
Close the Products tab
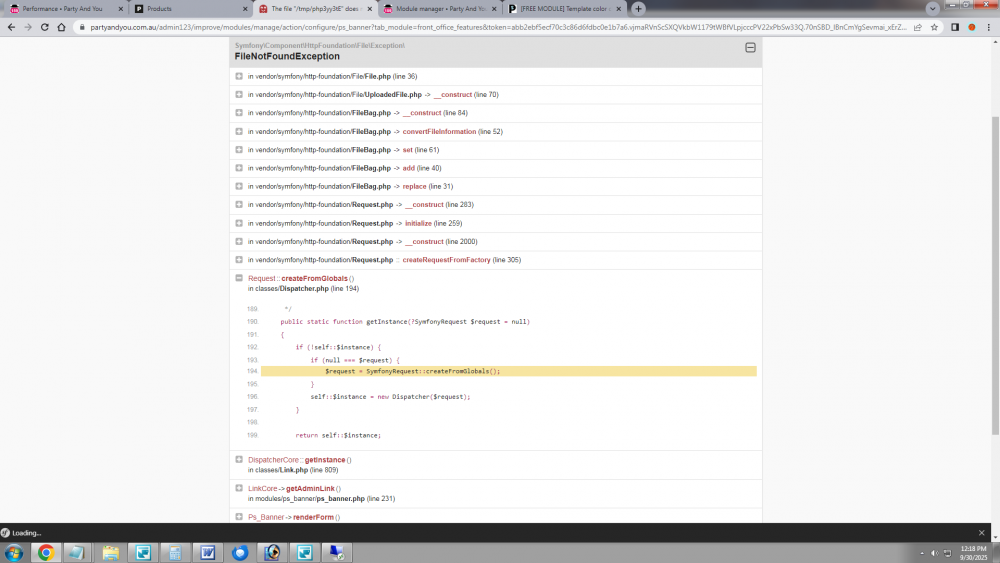pyautogui.click(x=245, y=9)
